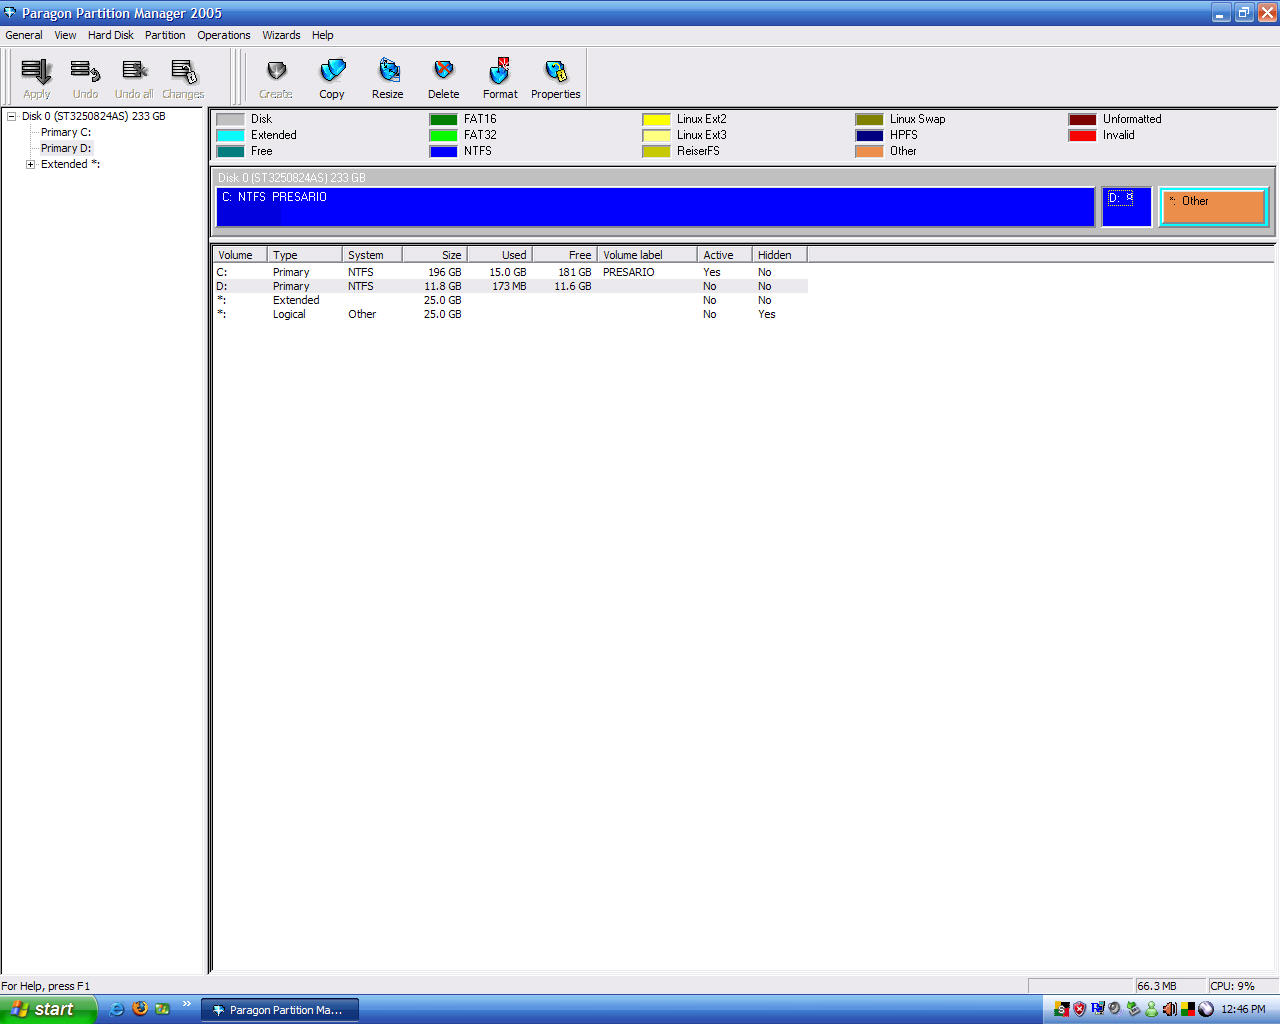The width and height of the screenshot is (1280, 1024).
Task: Click the 12:46 PM taskbar clock
Action: click(x=1243, y=1009)
